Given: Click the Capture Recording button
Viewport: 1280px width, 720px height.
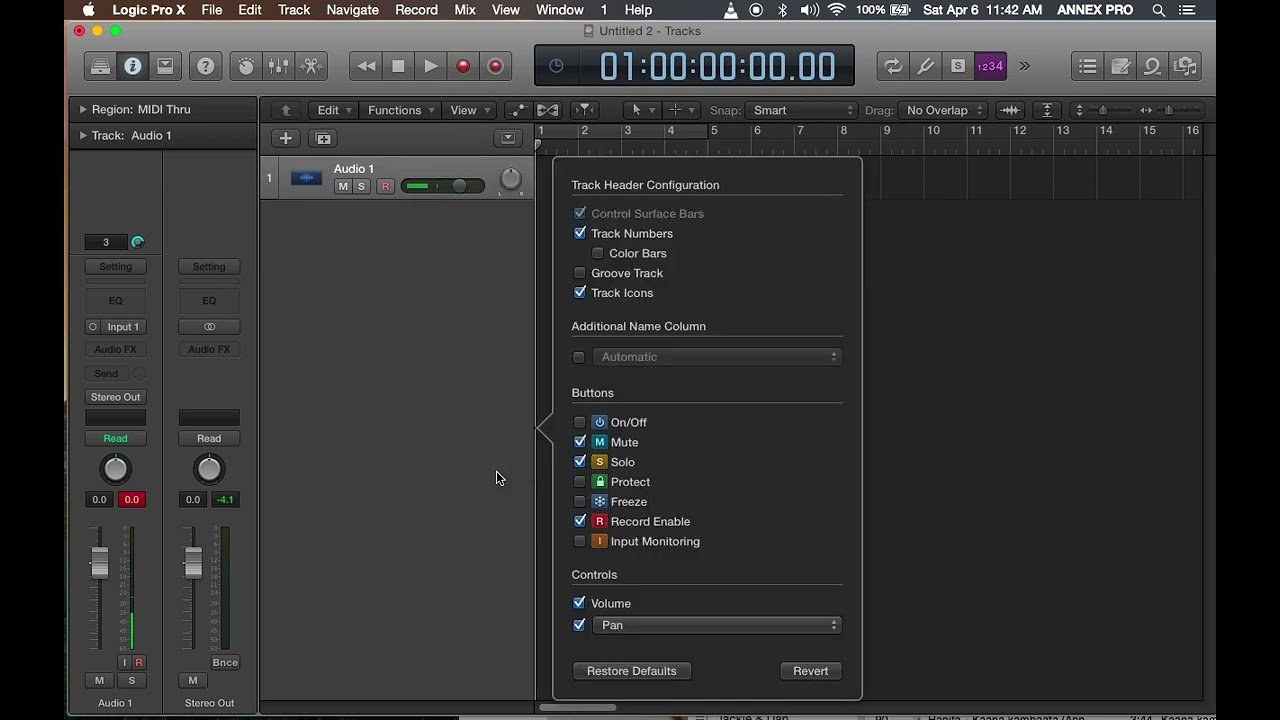Looking at the screenshot, I should point(495,67).
